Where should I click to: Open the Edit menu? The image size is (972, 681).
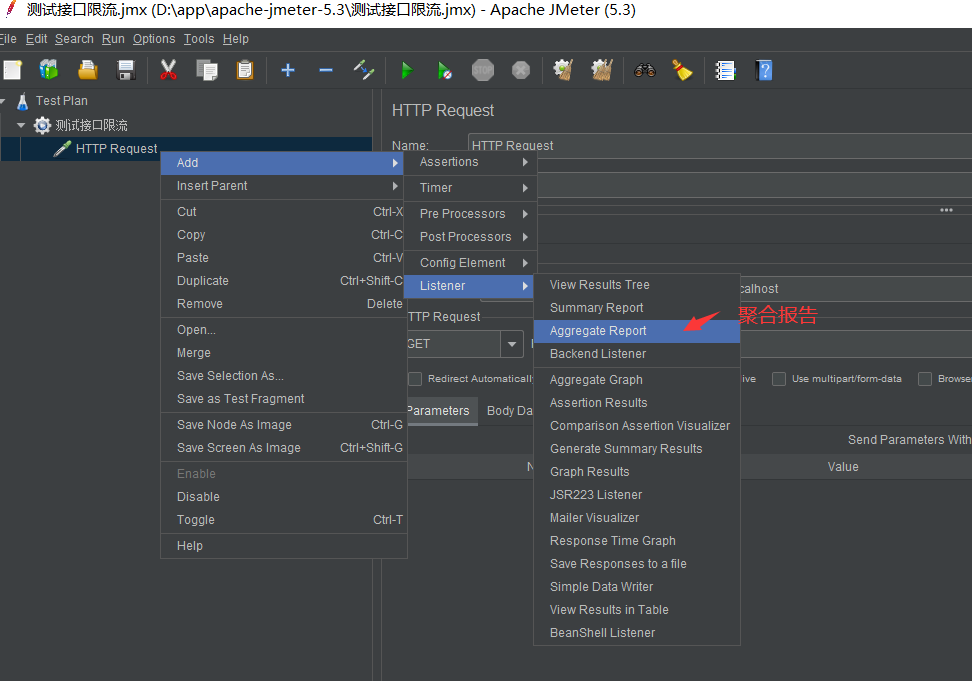37,39
